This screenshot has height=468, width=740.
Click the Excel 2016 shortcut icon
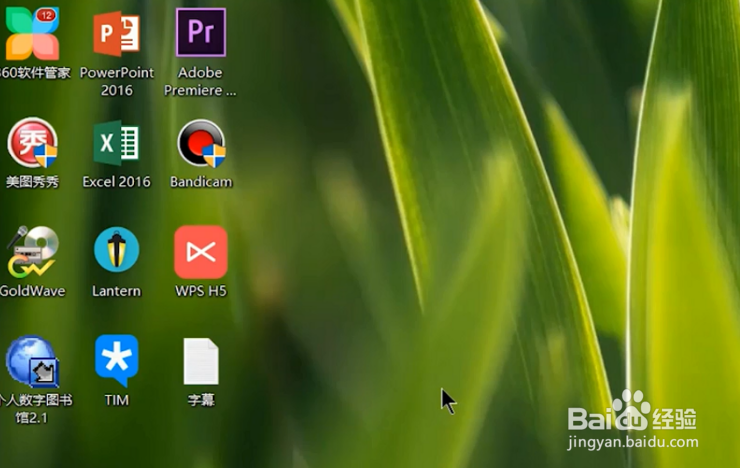pos(117,143)
